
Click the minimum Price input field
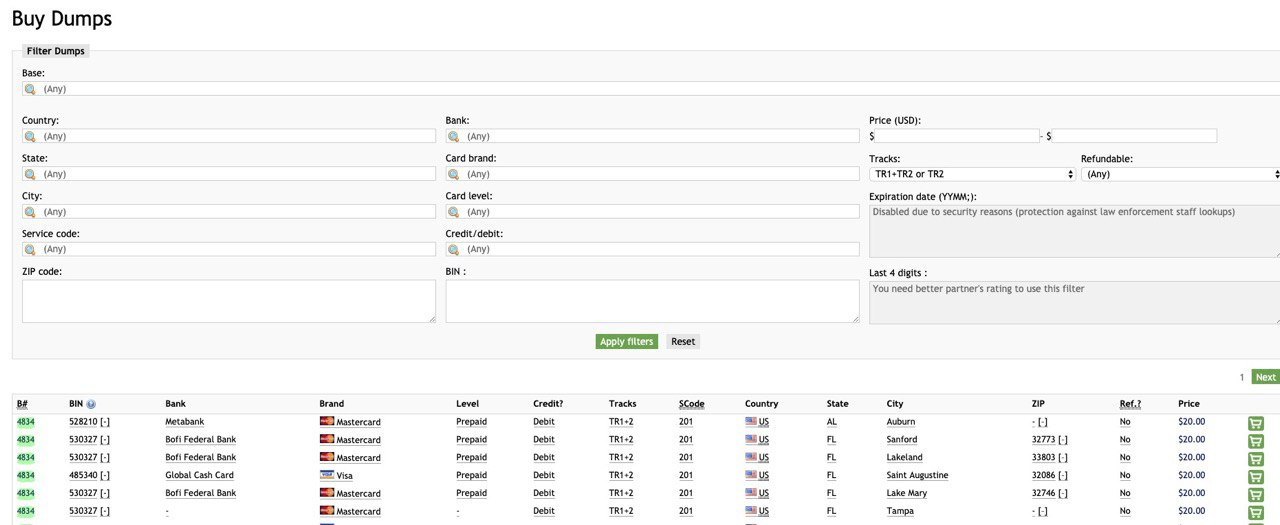point(958,136)
